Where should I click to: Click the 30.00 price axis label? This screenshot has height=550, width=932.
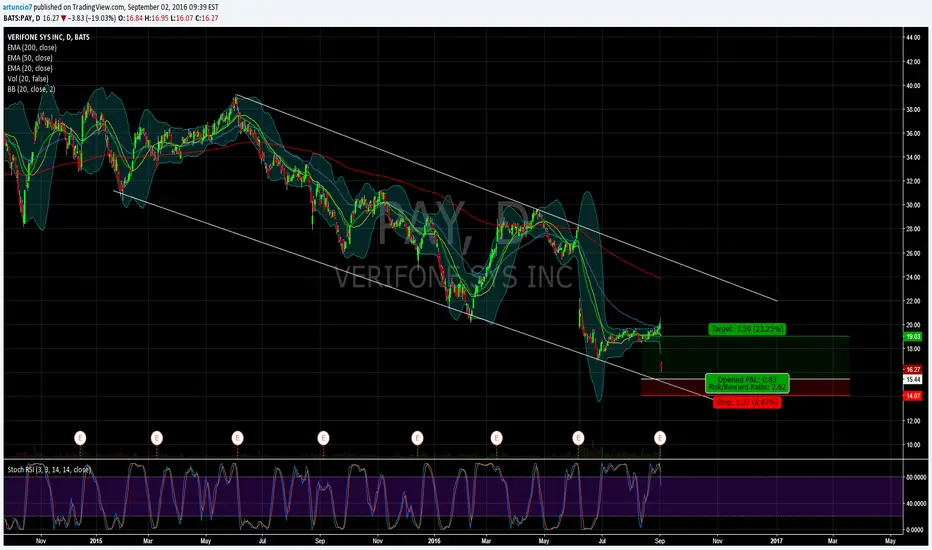912,205
